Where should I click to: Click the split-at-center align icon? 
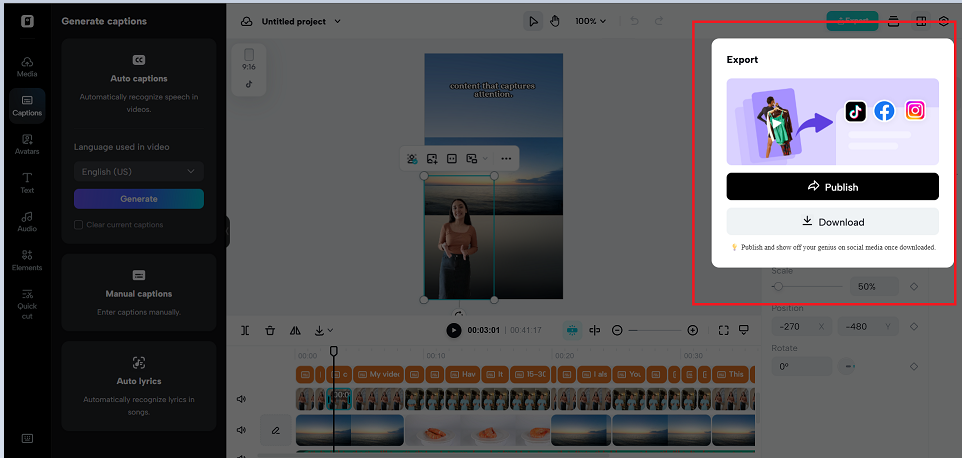(x=595, y=330)
